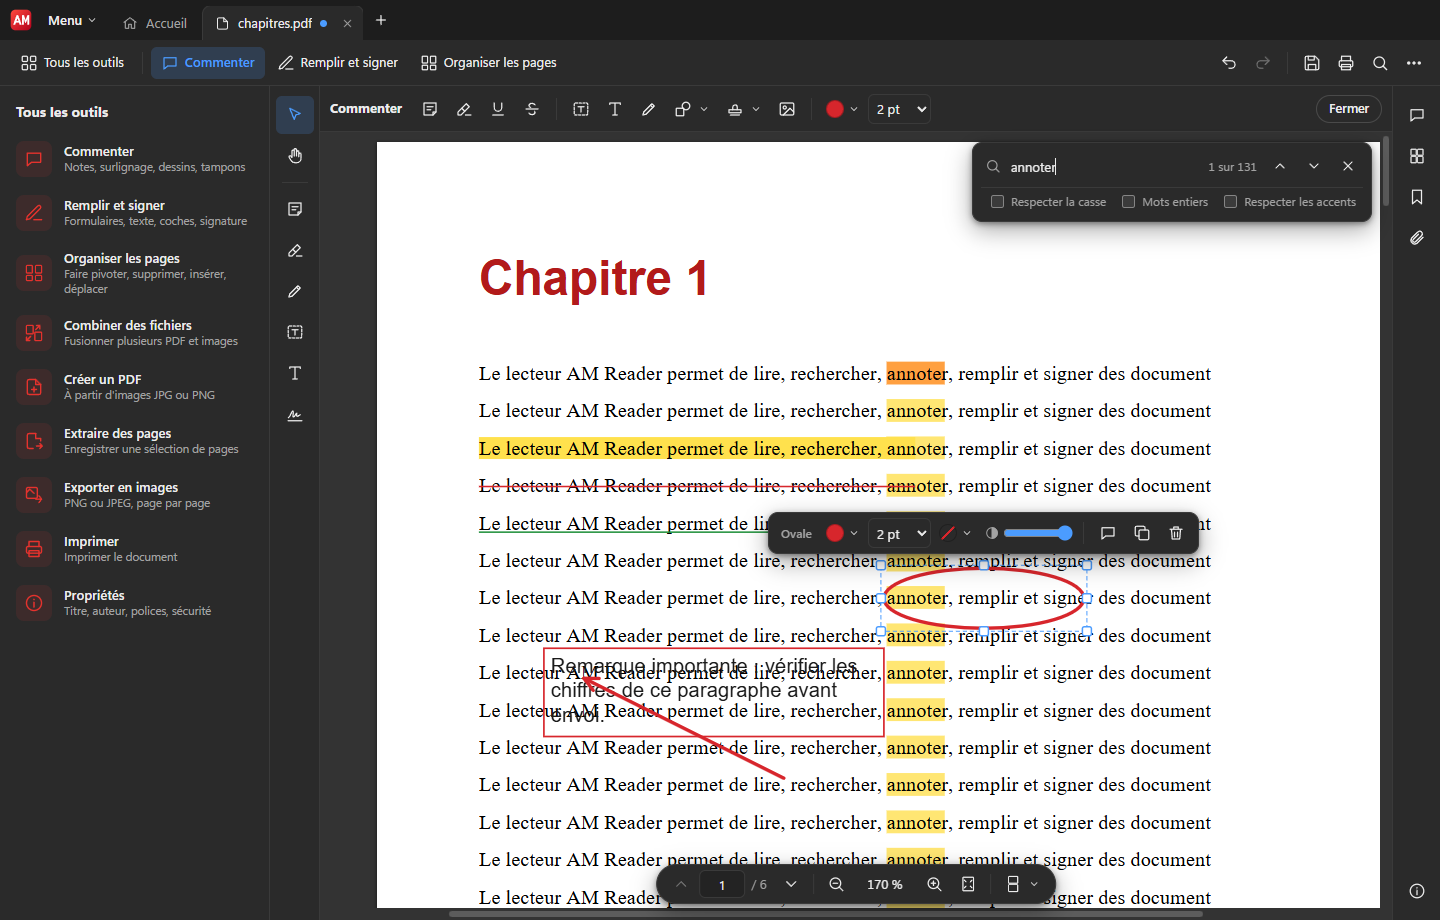Delete the selected oval with the trash icon
Screen dimensions: 1440x920
pyautogui.click(x=1176, y=533)
